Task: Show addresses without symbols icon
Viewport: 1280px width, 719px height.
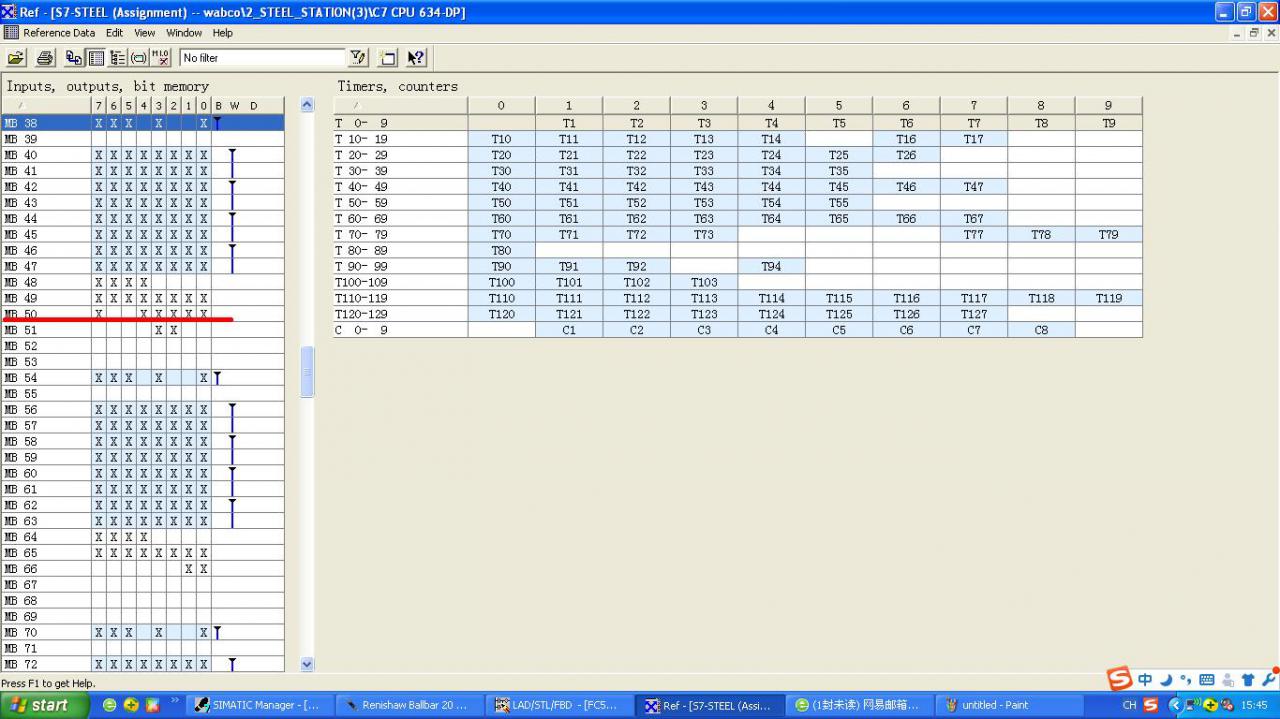Action: (161, 58)
